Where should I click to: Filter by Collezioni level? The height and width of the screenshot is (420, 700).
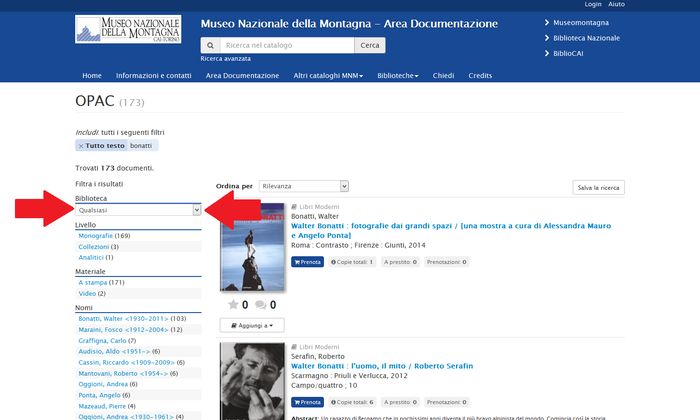pos(94,247)
